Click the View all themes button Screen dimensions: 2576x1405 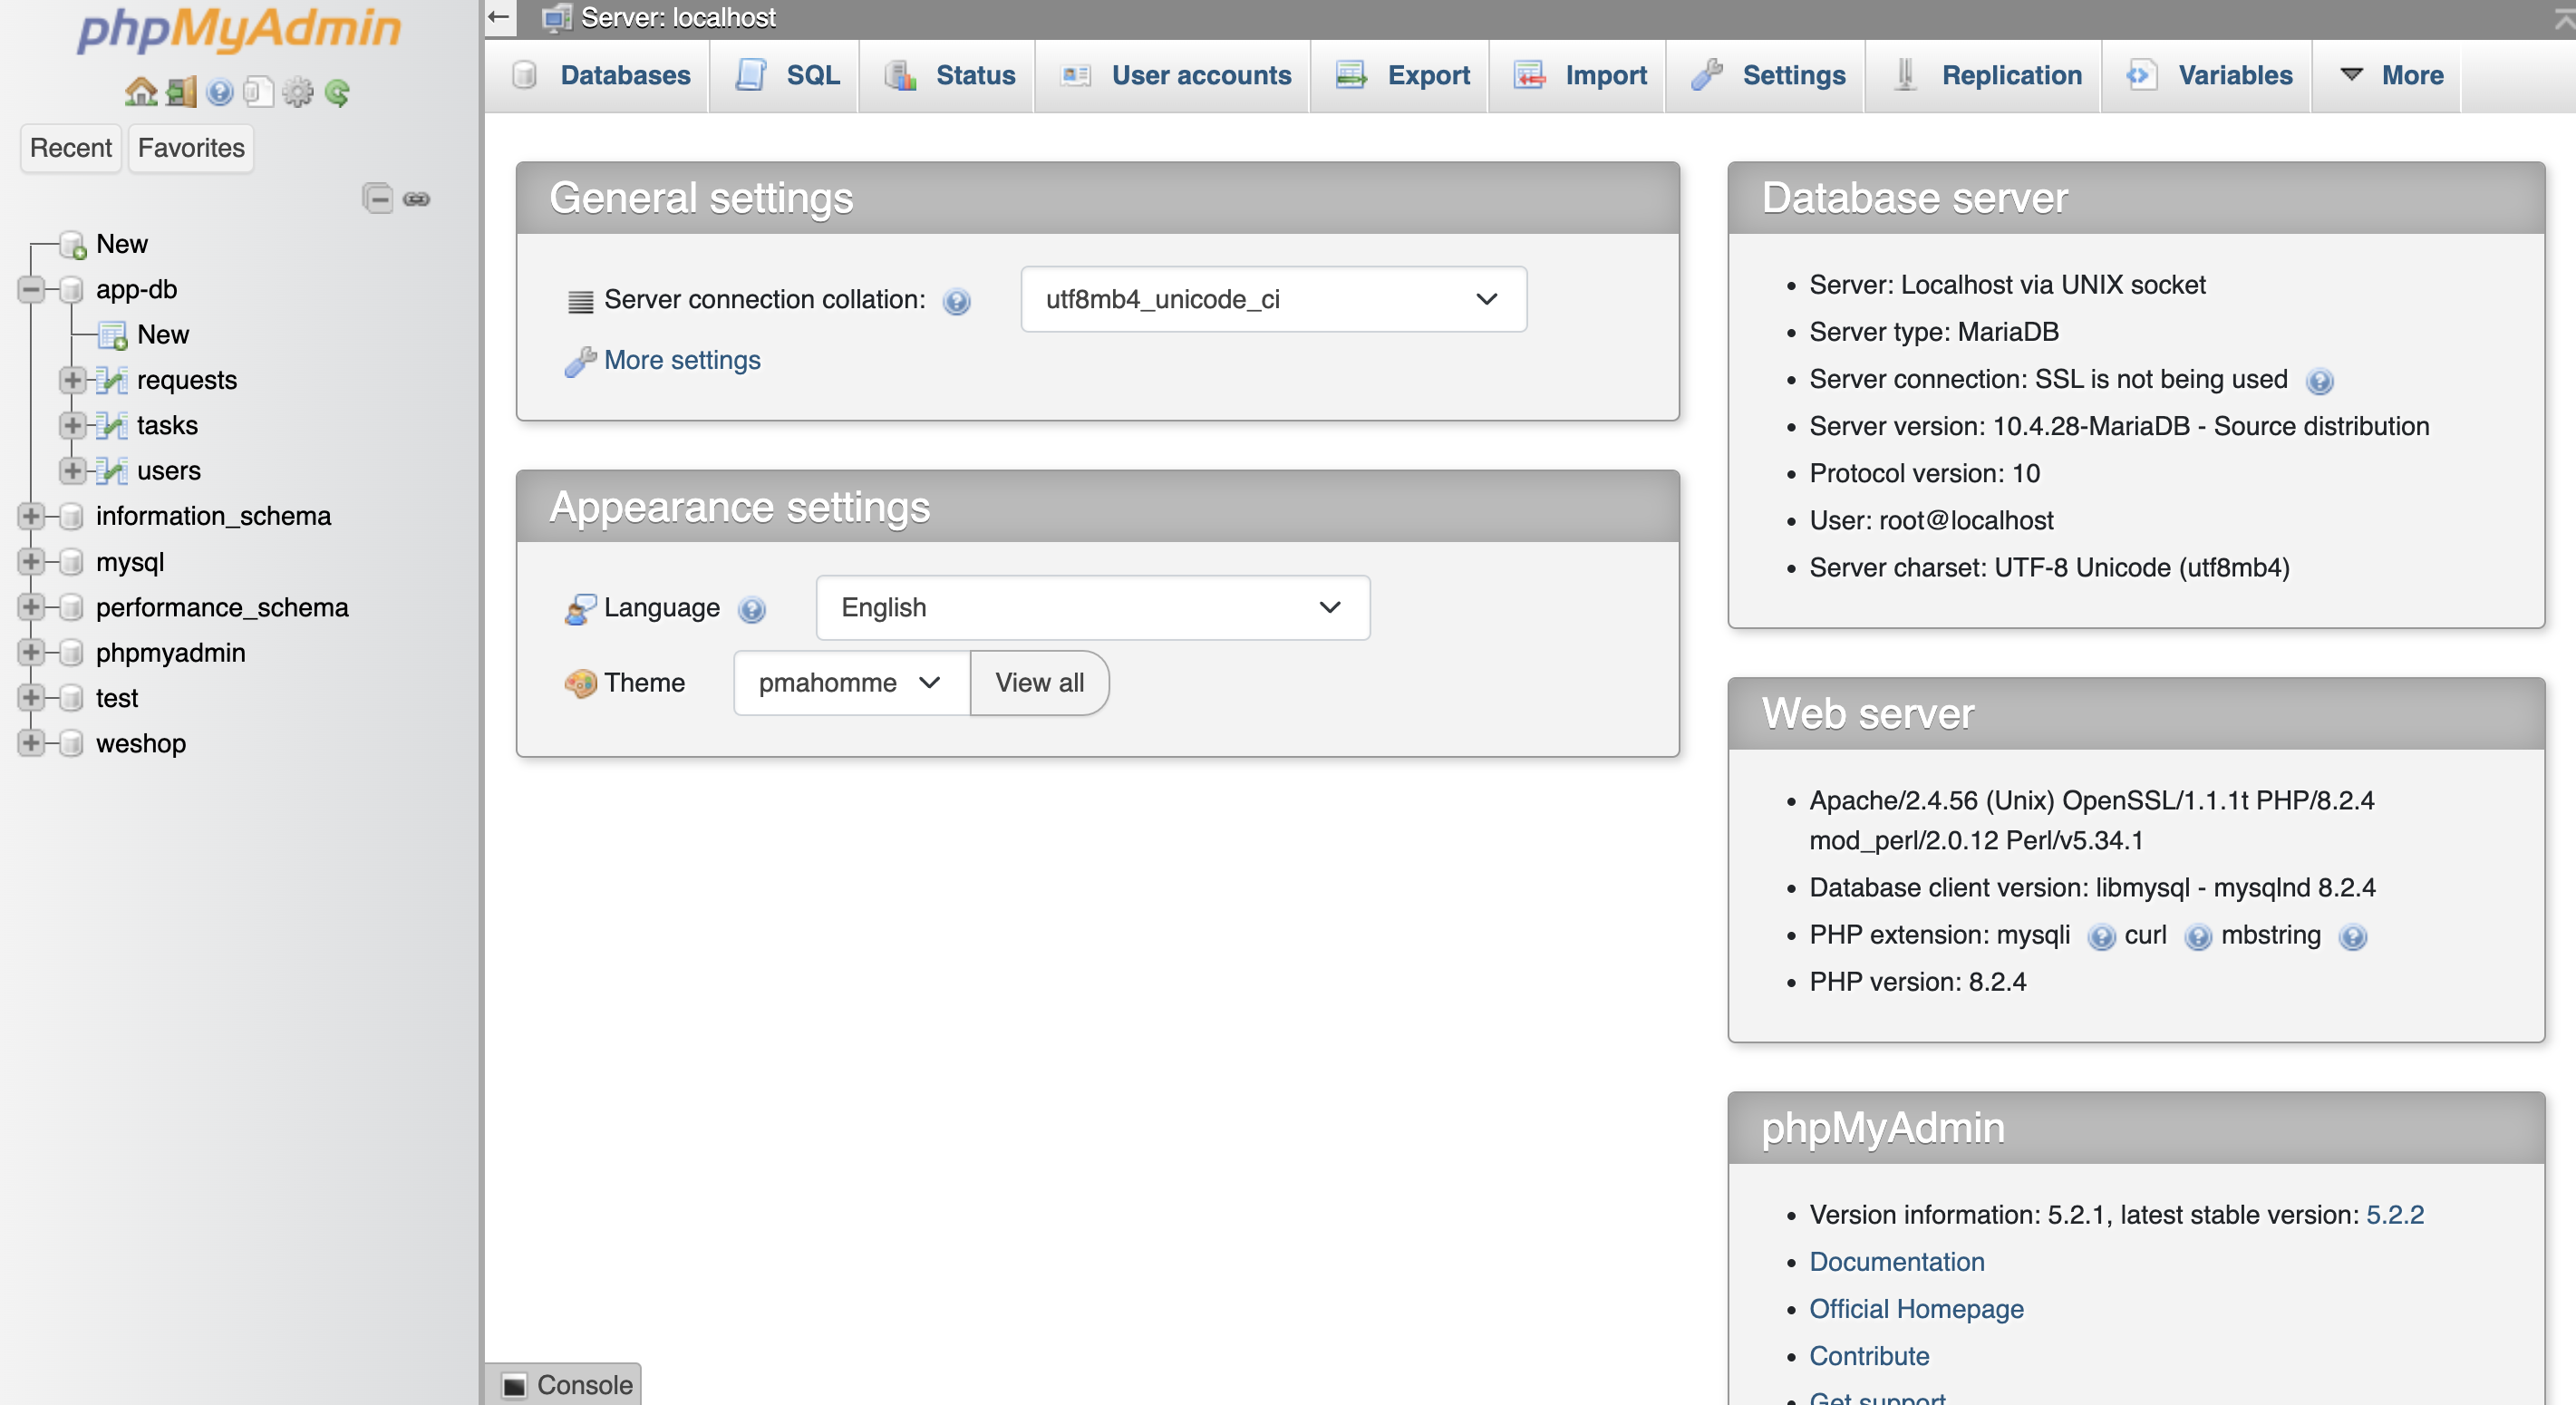[1039, 683]
